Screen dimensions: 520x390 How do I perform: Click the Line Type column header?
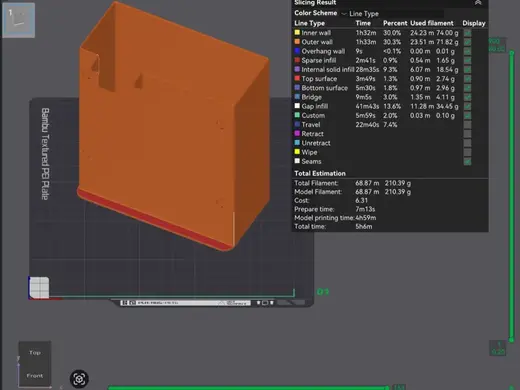pos(309,23)
